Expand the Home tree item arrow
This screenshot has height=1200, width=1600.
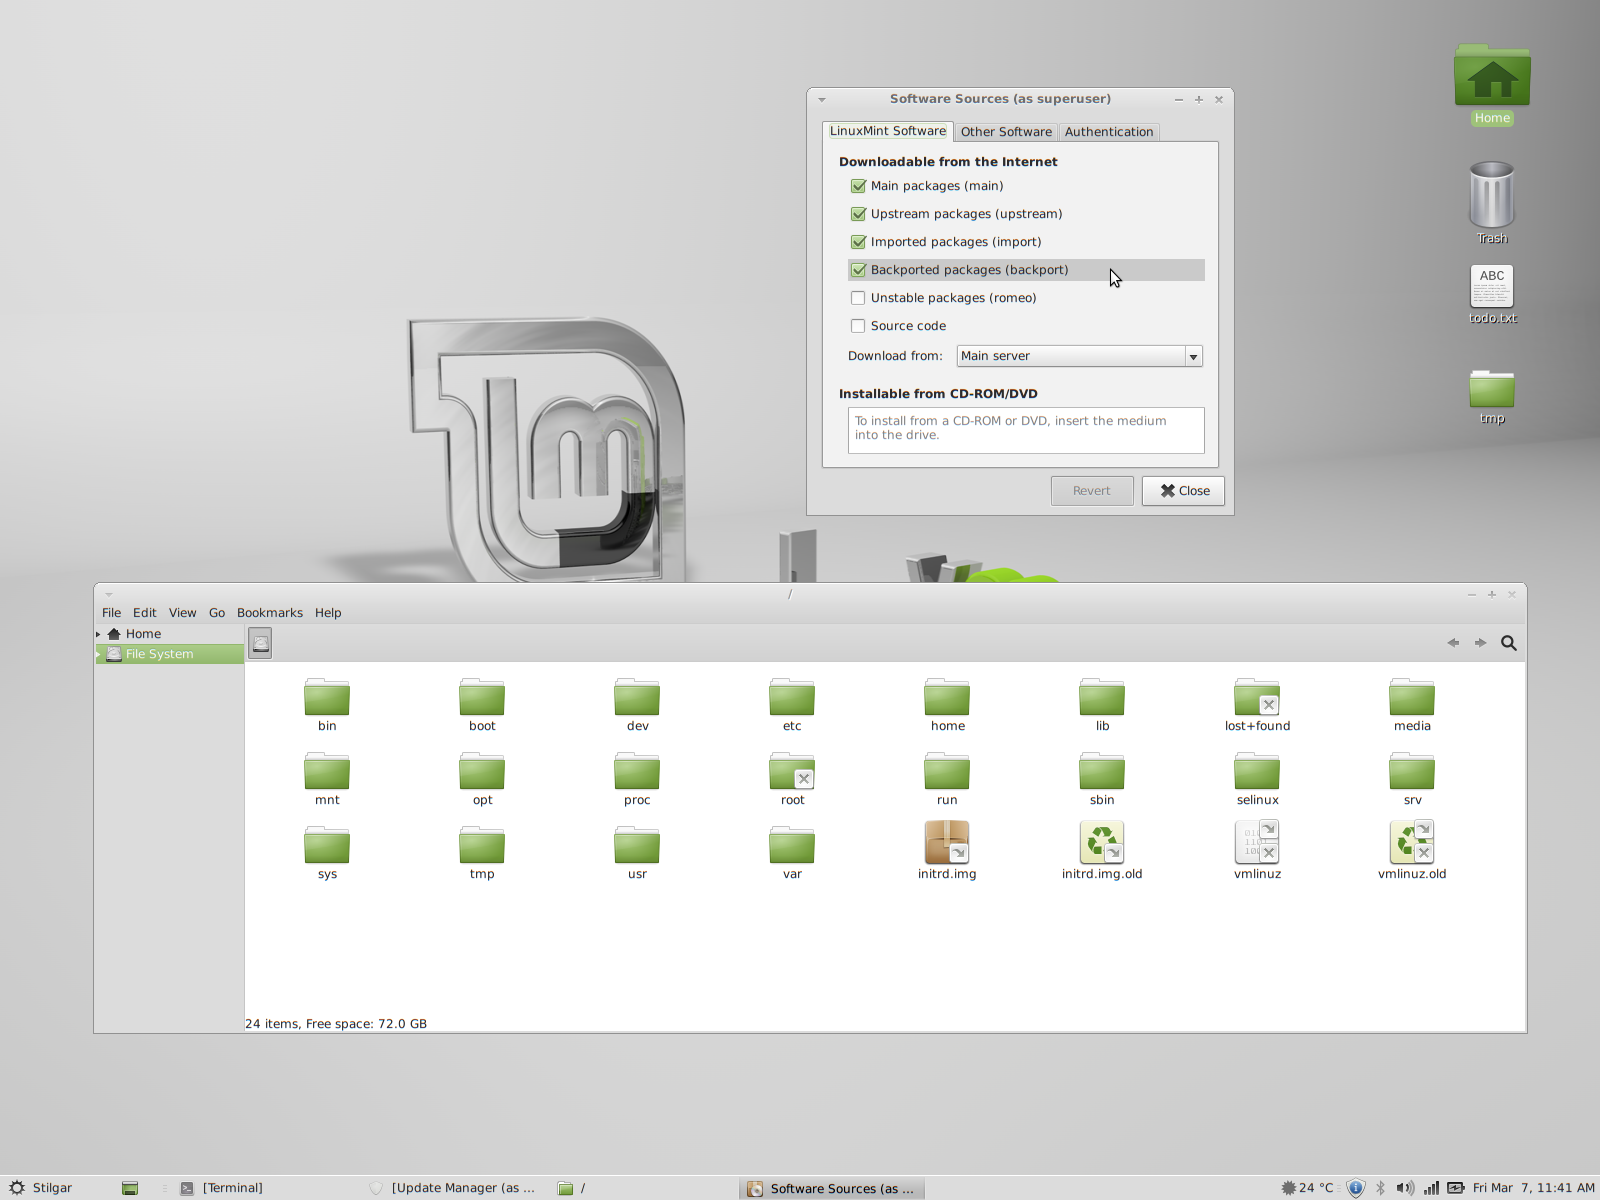(x=98, y=634)
